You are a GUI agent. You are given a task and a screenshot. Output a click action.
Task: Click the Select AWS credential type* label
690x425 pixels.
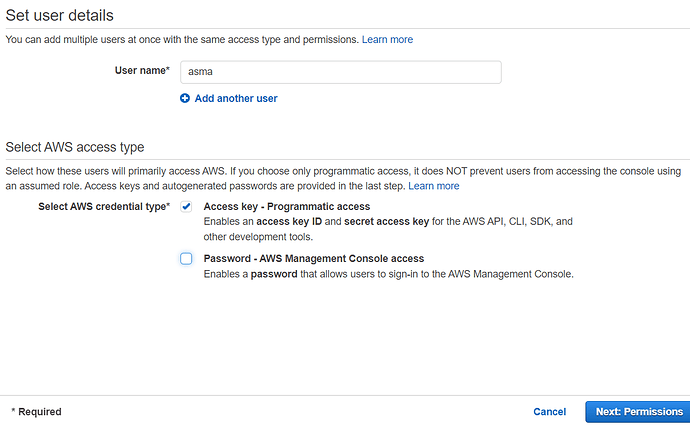click(x=104, y=206)
